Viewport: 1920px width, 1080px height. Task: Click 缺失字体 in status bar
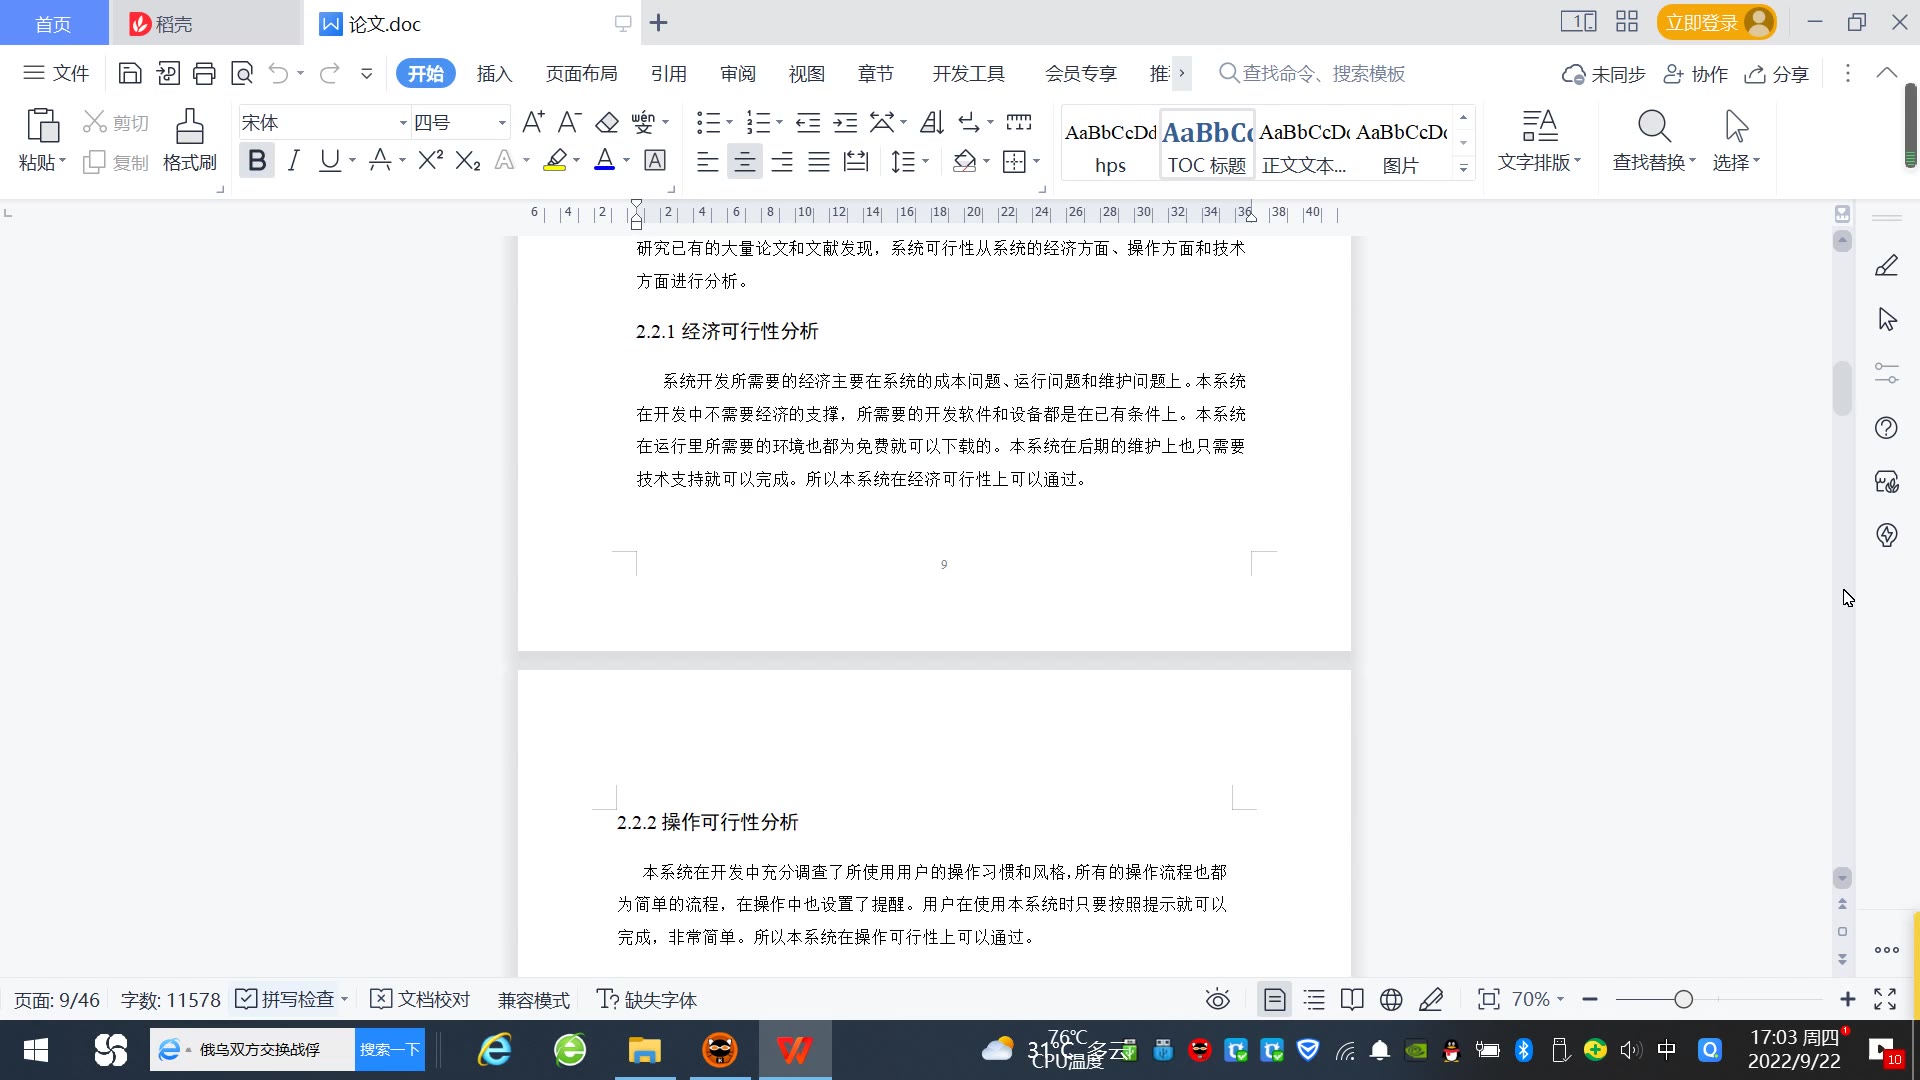(x=647, y=999)
